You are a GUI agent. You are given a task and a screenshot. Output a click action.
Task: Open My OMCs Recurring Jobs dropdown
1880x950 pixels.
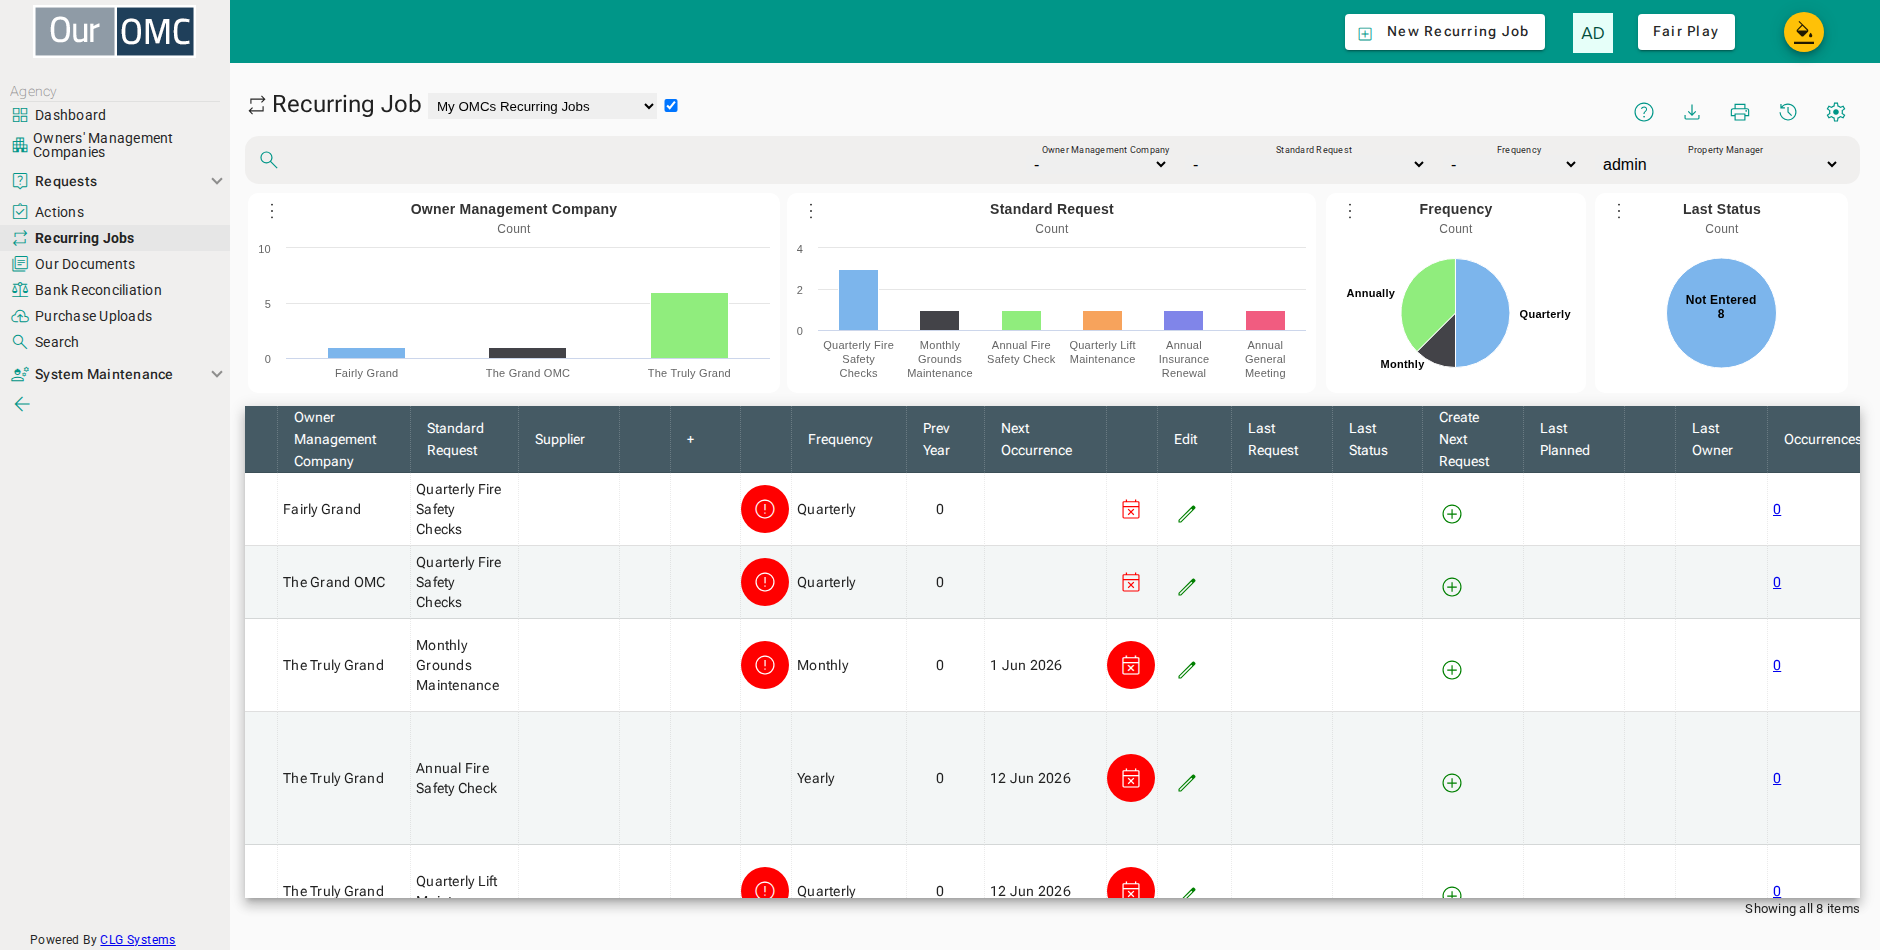tap(542, 106)
